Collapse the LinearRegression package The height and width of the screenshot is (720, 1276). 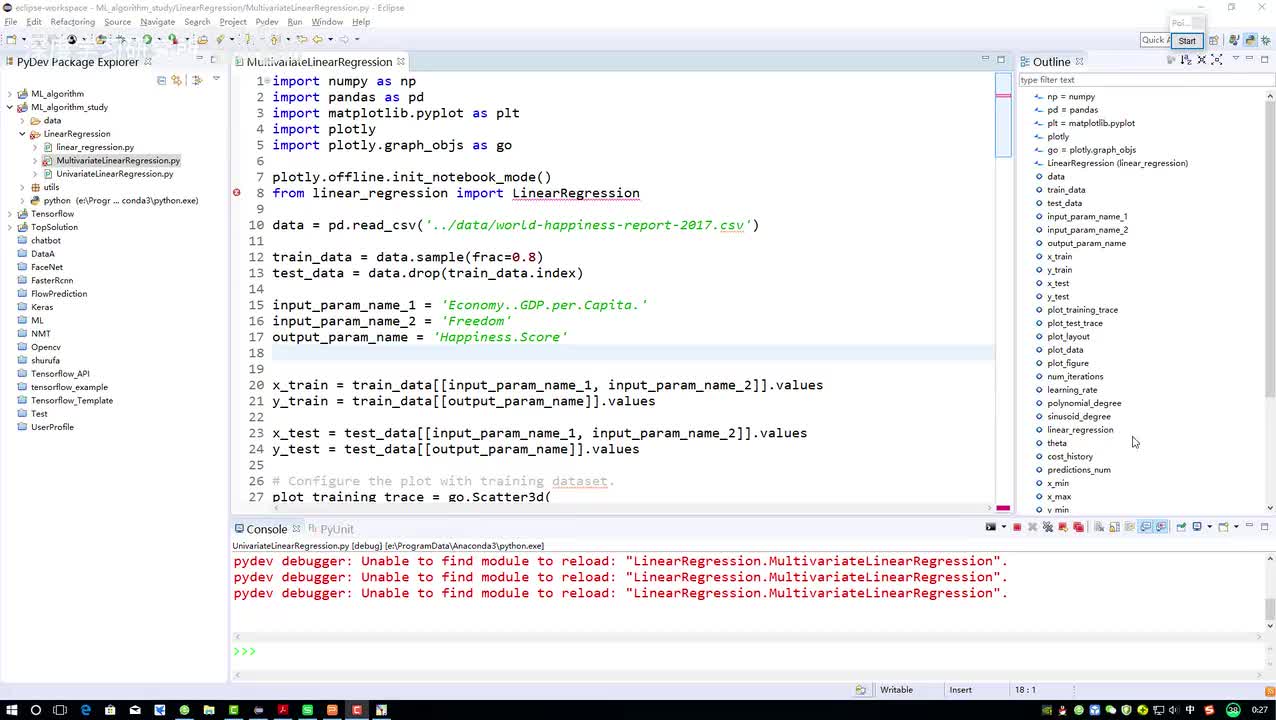click(22, 134)
